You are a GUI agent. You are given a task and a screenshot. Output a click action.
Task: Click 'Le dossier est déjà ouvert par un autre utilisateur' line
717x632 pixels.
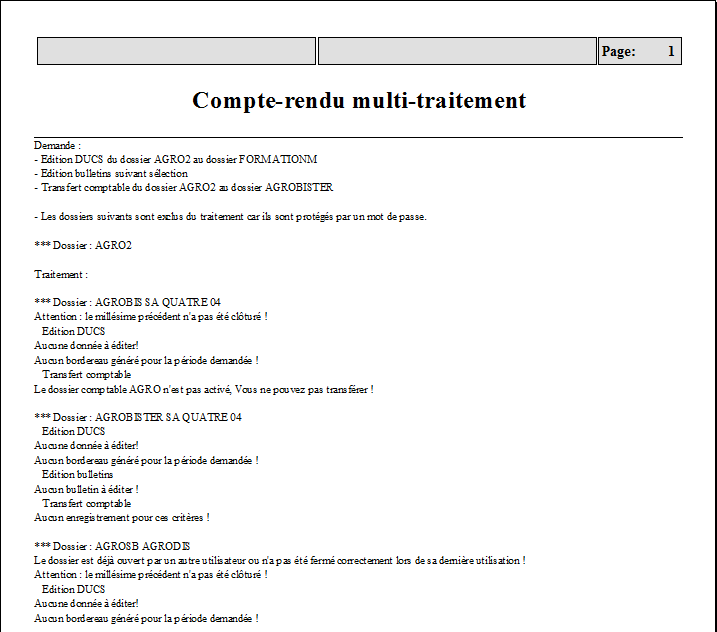(279, 561)
